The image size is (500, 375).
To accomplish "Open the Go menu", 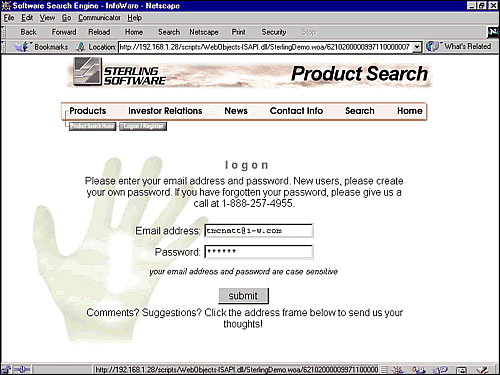I will coord(66,18).
